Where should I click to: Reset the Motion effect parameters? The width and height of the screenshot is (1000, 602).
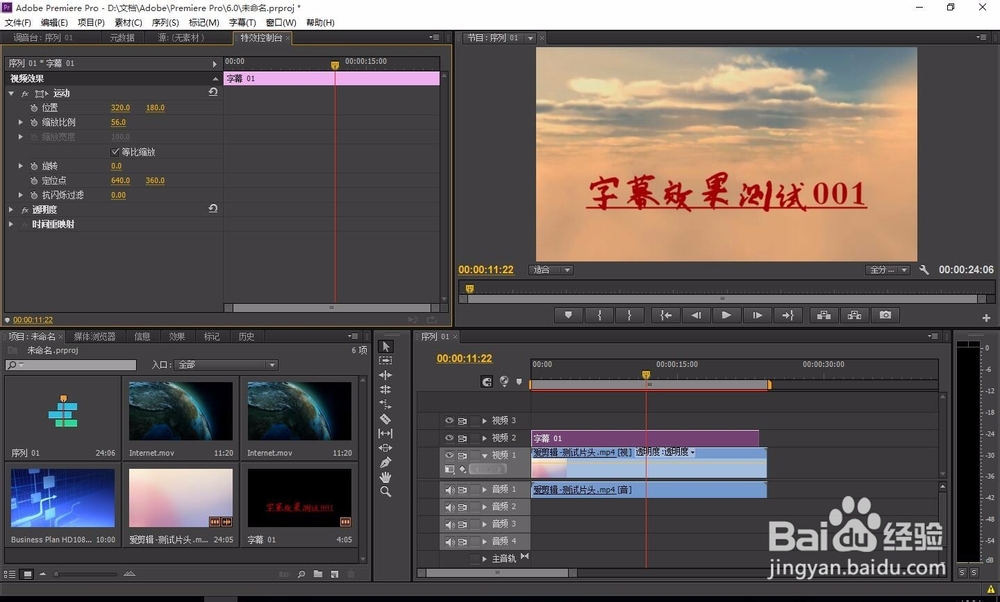pos(213,92)
